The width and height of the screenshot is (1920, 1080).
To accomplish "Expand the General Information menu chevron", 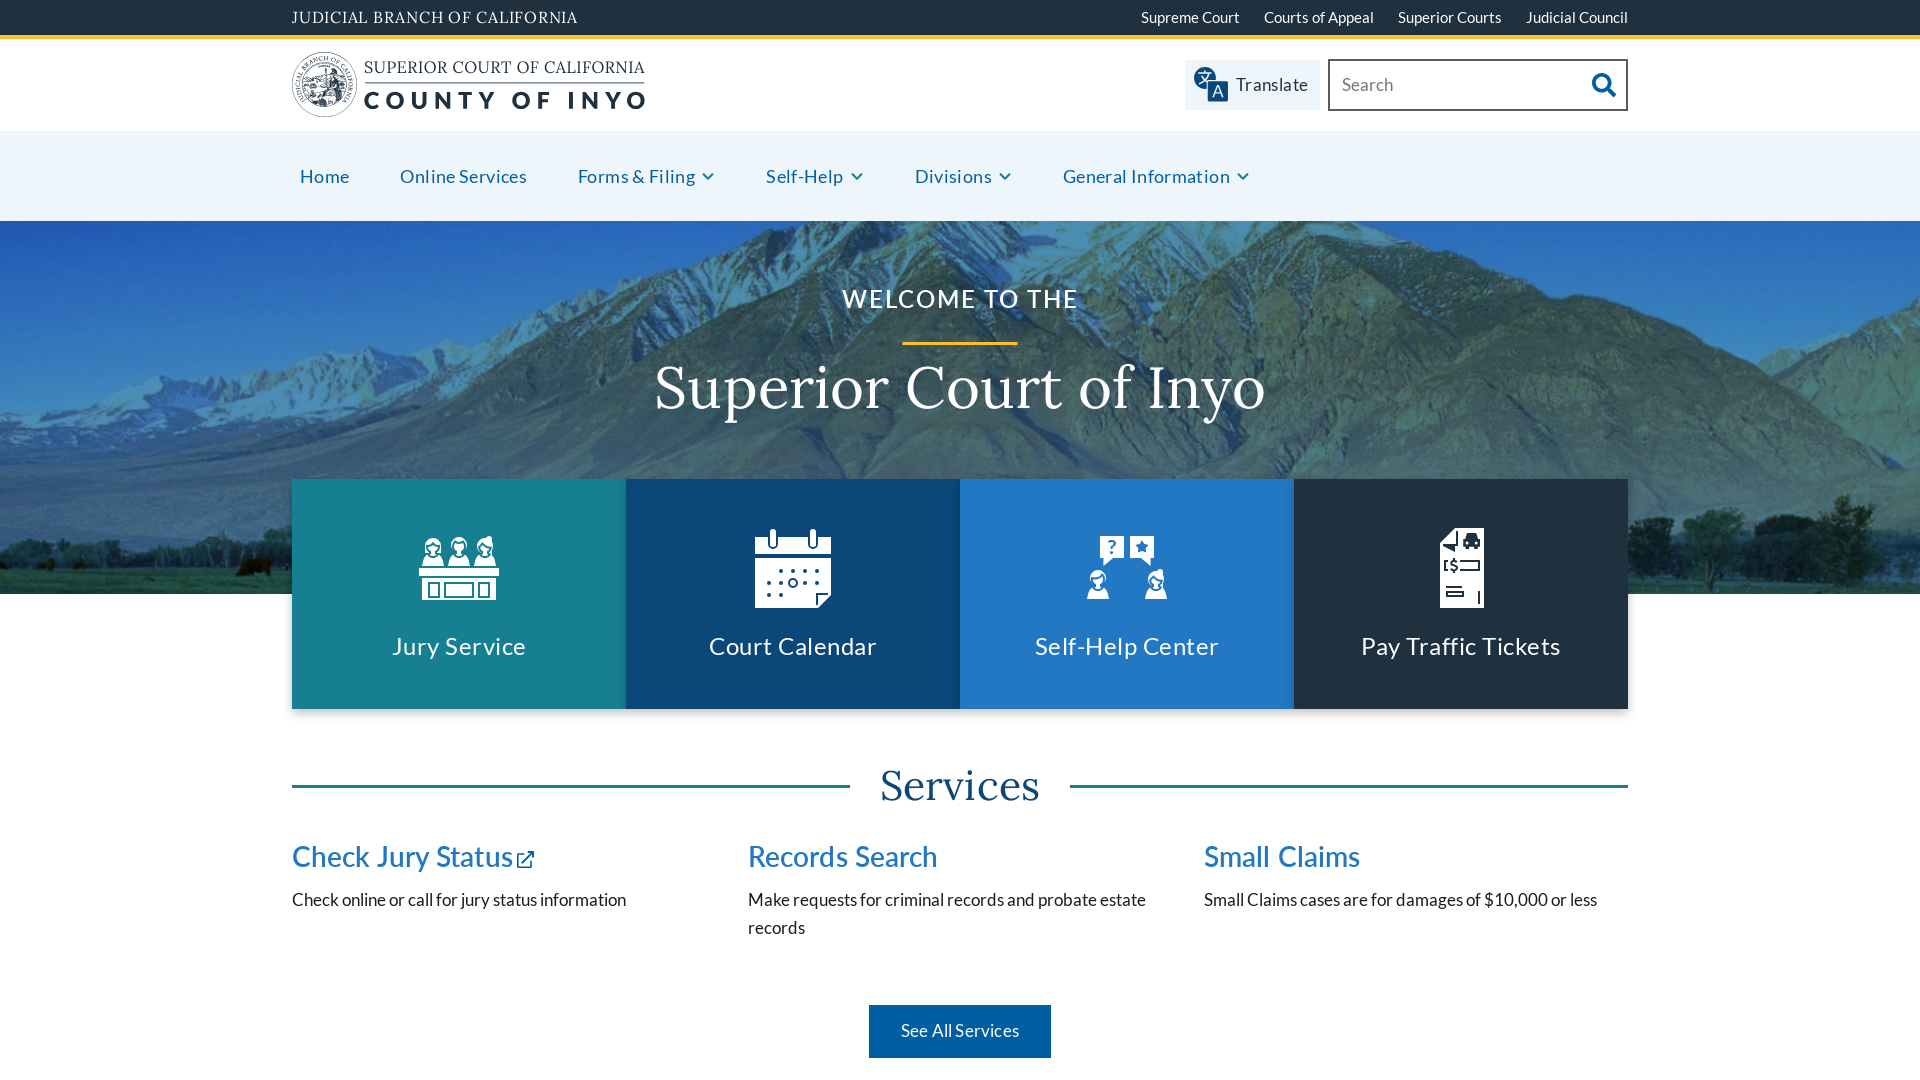I will (1243, 177).
